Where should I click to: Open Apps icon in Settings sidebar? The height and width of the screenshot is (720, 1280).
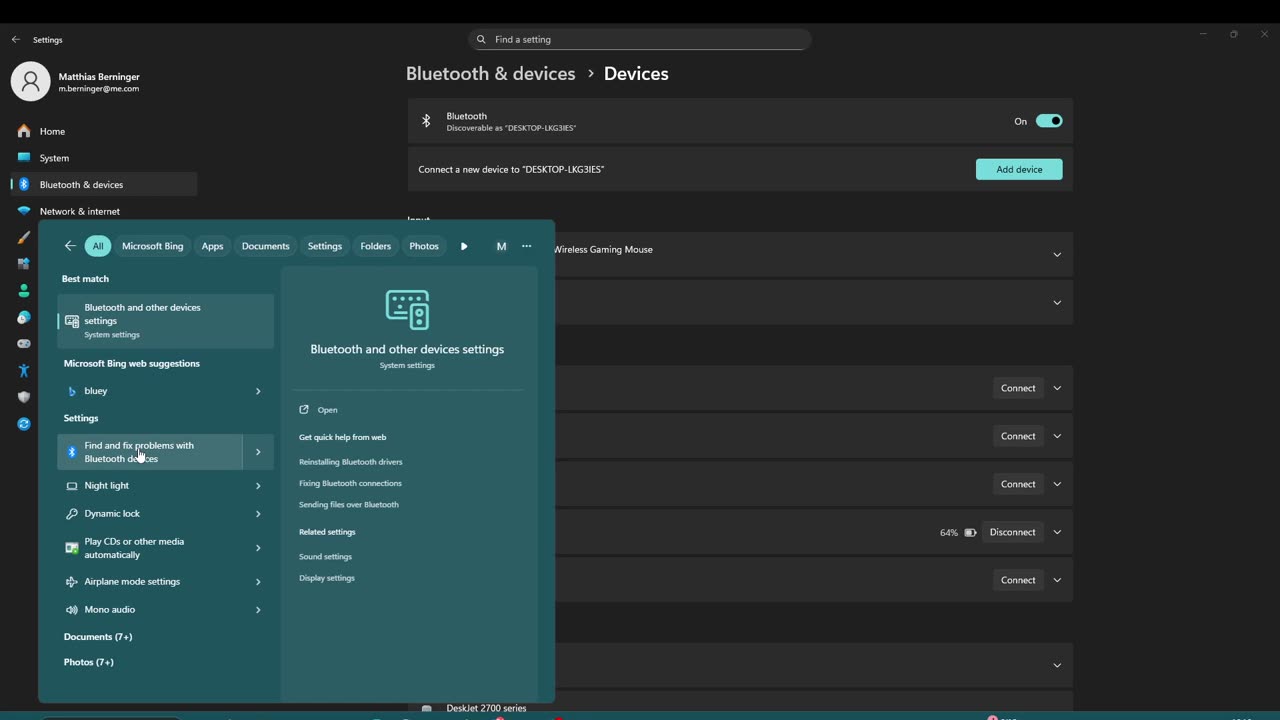(24, 264)
